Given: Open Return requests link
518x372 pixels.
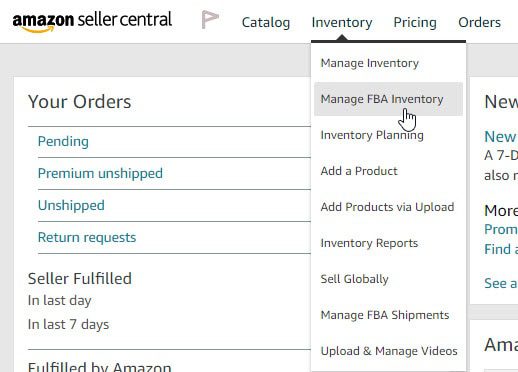Looking at the screenshot, I should click(x=87, y=237).
